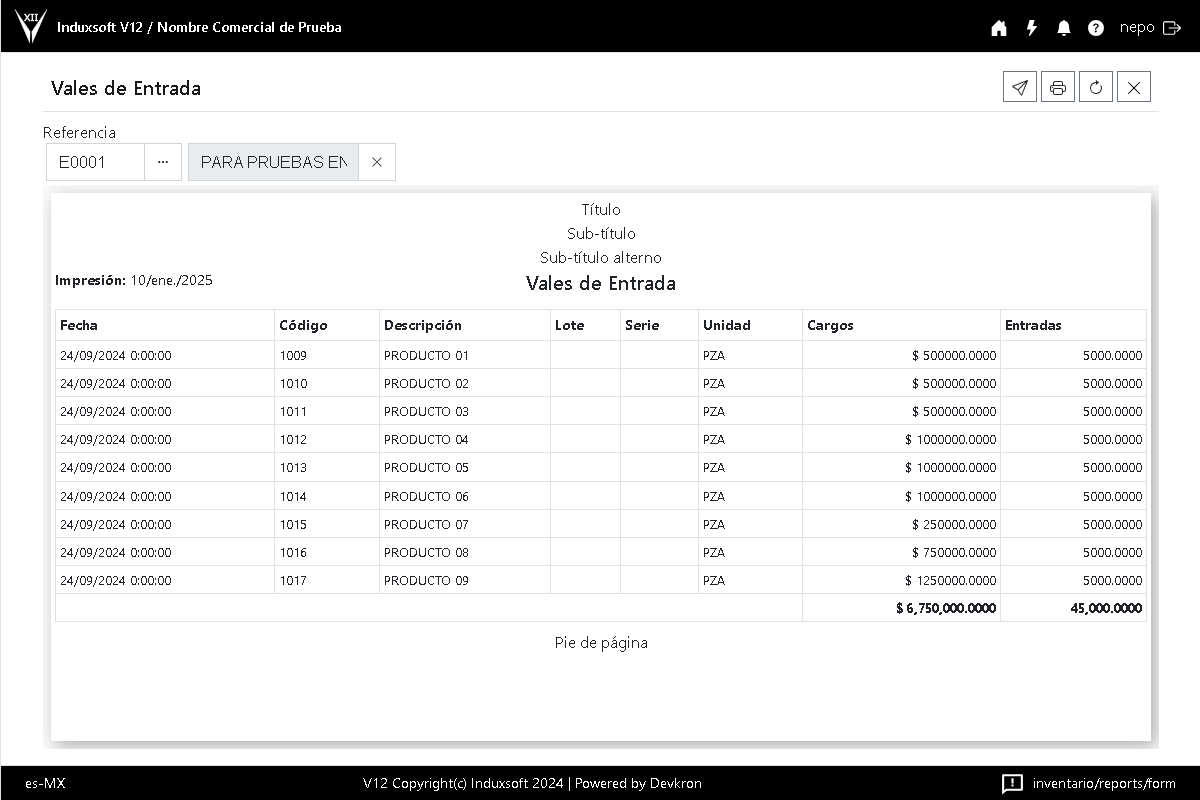Click the es-MX language label
Screen dimensions: 1200x800
point(45,783)
